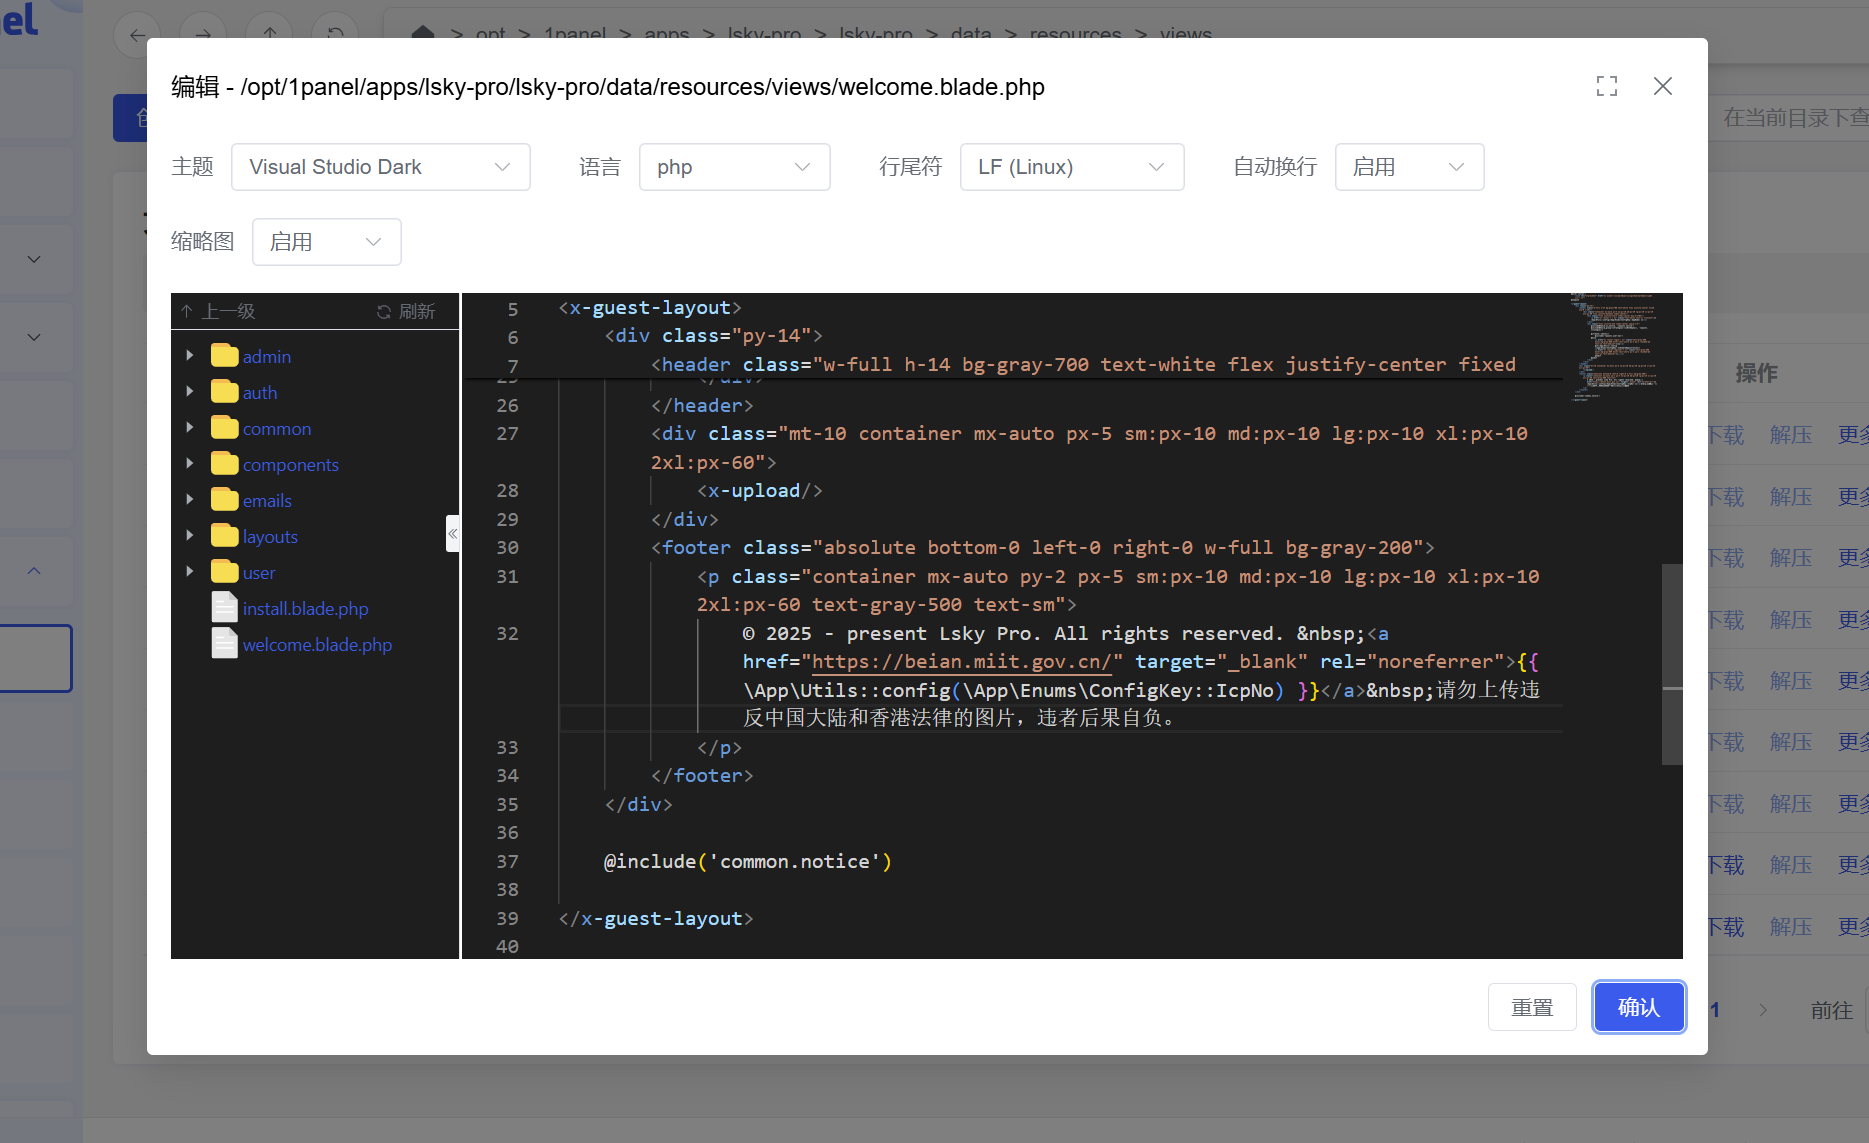Click the editor vertical scrollbar thumb
The height and width of the screenshot is (1143, 1869).
1672,664
